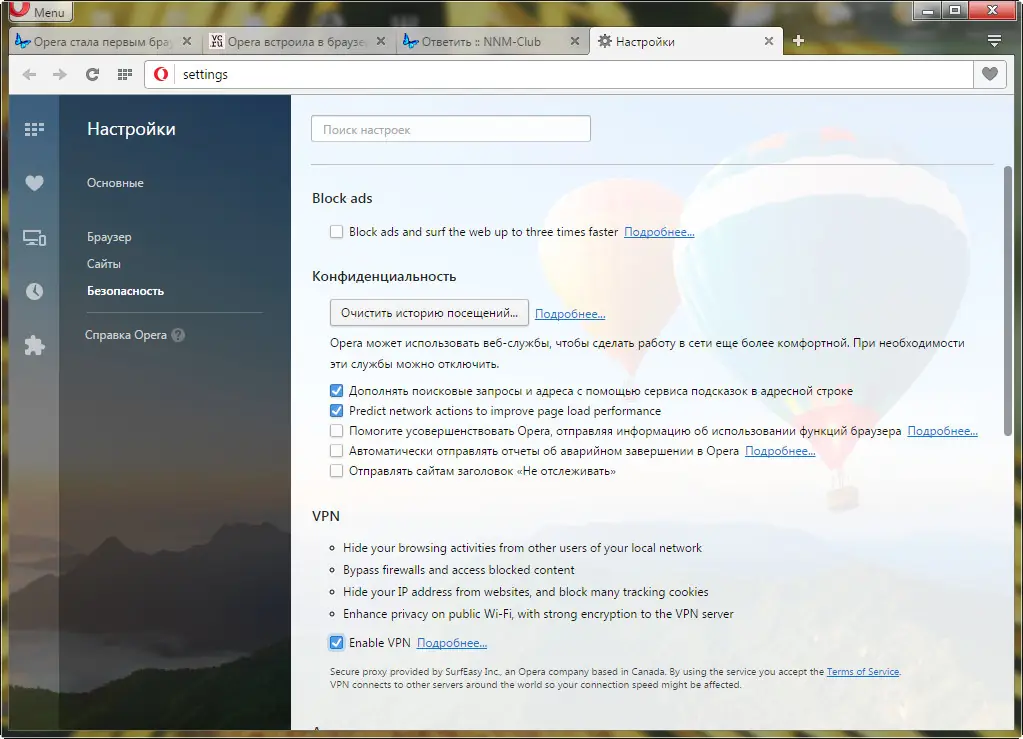Viewport: 1023px width, 739px height.
Task: Open 'Подробнее...' link next to clear history button
Action: [570, 314]
